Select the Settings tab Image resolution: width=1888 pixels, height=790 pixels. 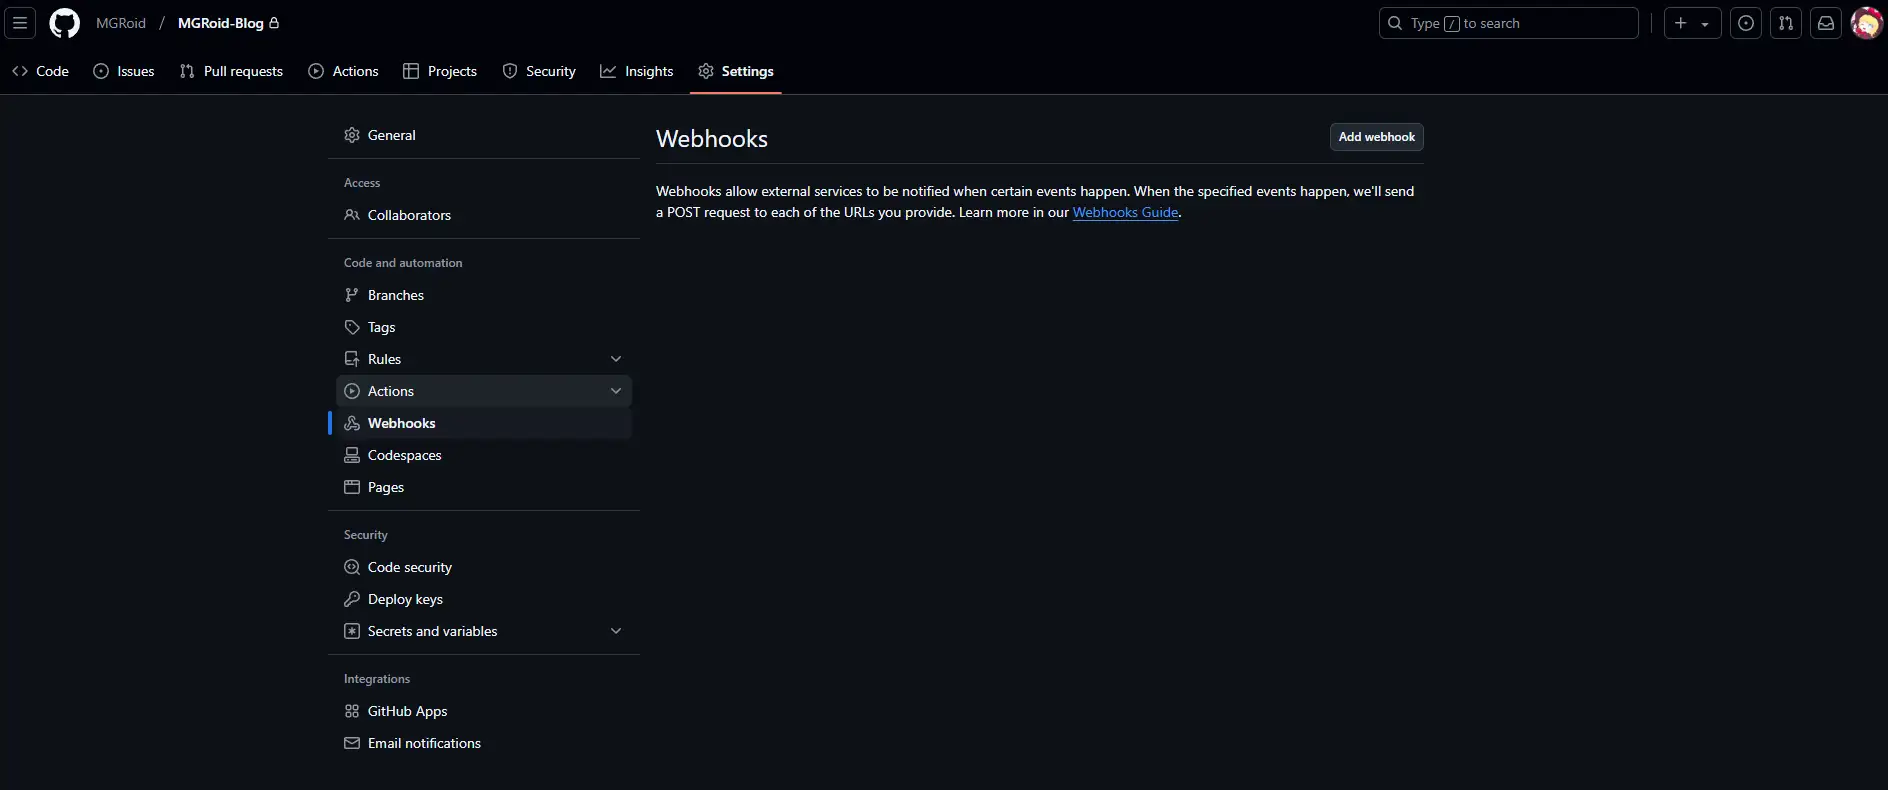(x=736, y=71)
